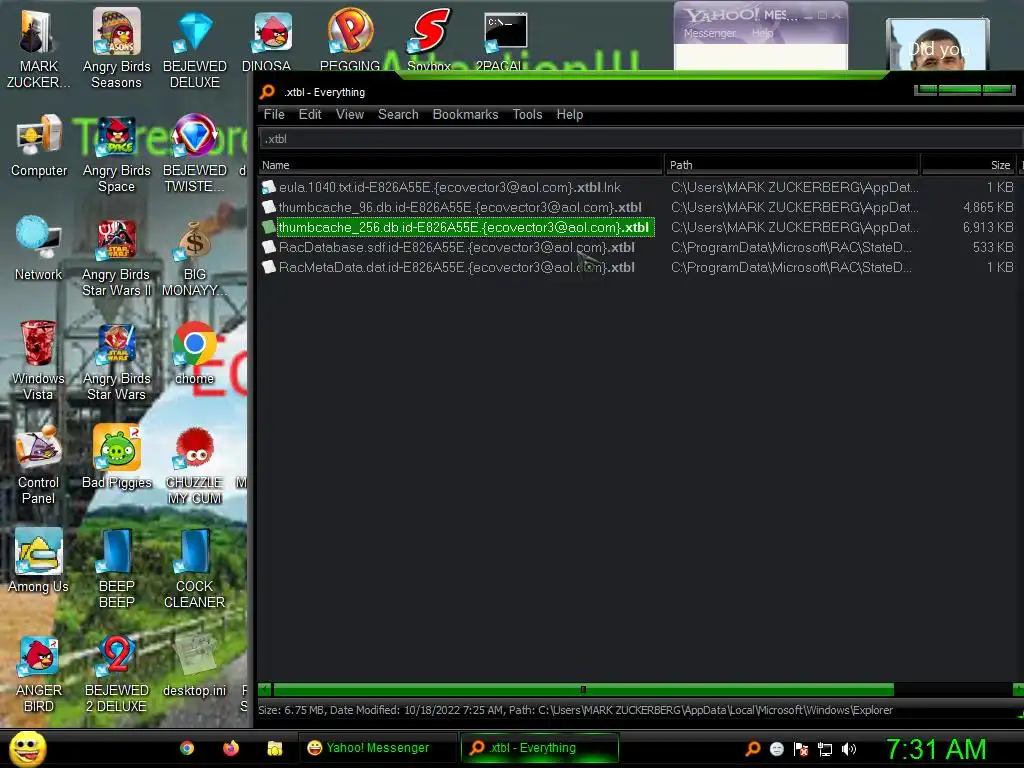Viewport: 1024px width, 768px height.
Task: Click the Everything search tray icon
Action: (x=752, y=749)
